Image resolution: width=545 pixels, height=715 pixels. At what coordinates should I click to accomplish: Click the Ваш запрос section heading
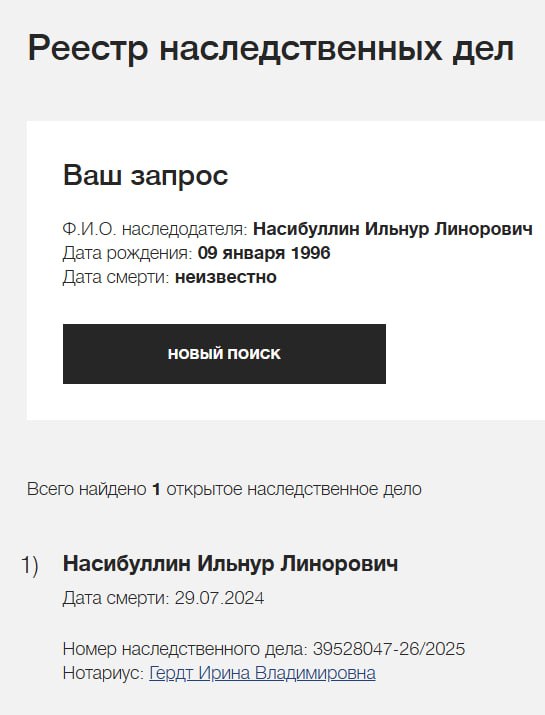click(x=145, y=176)
